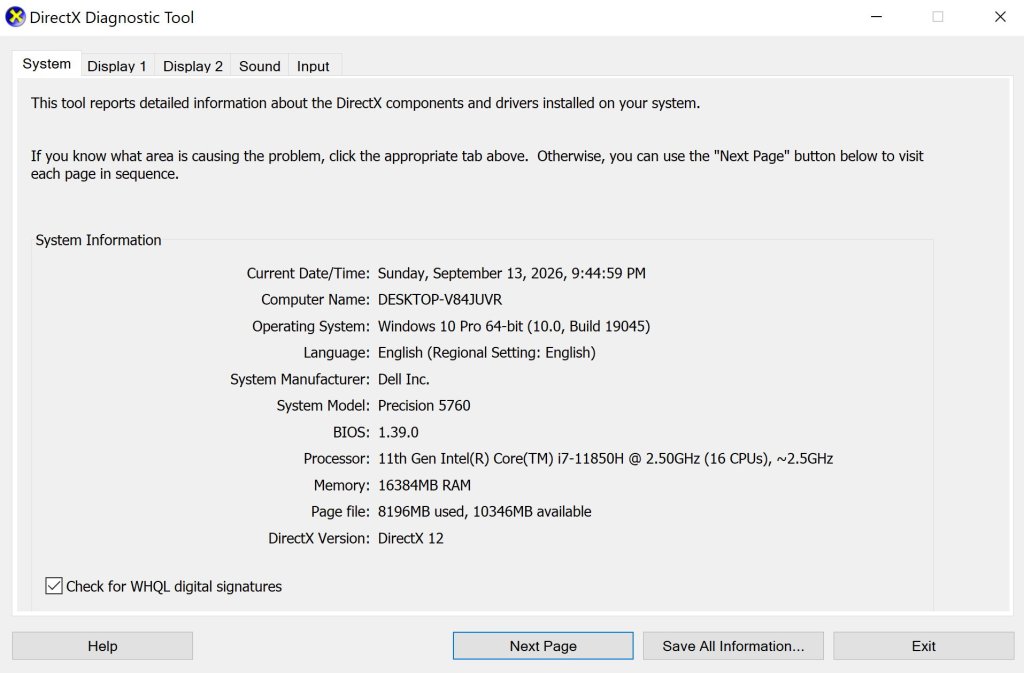Click the 'Page file:' label

pos(340,512)
